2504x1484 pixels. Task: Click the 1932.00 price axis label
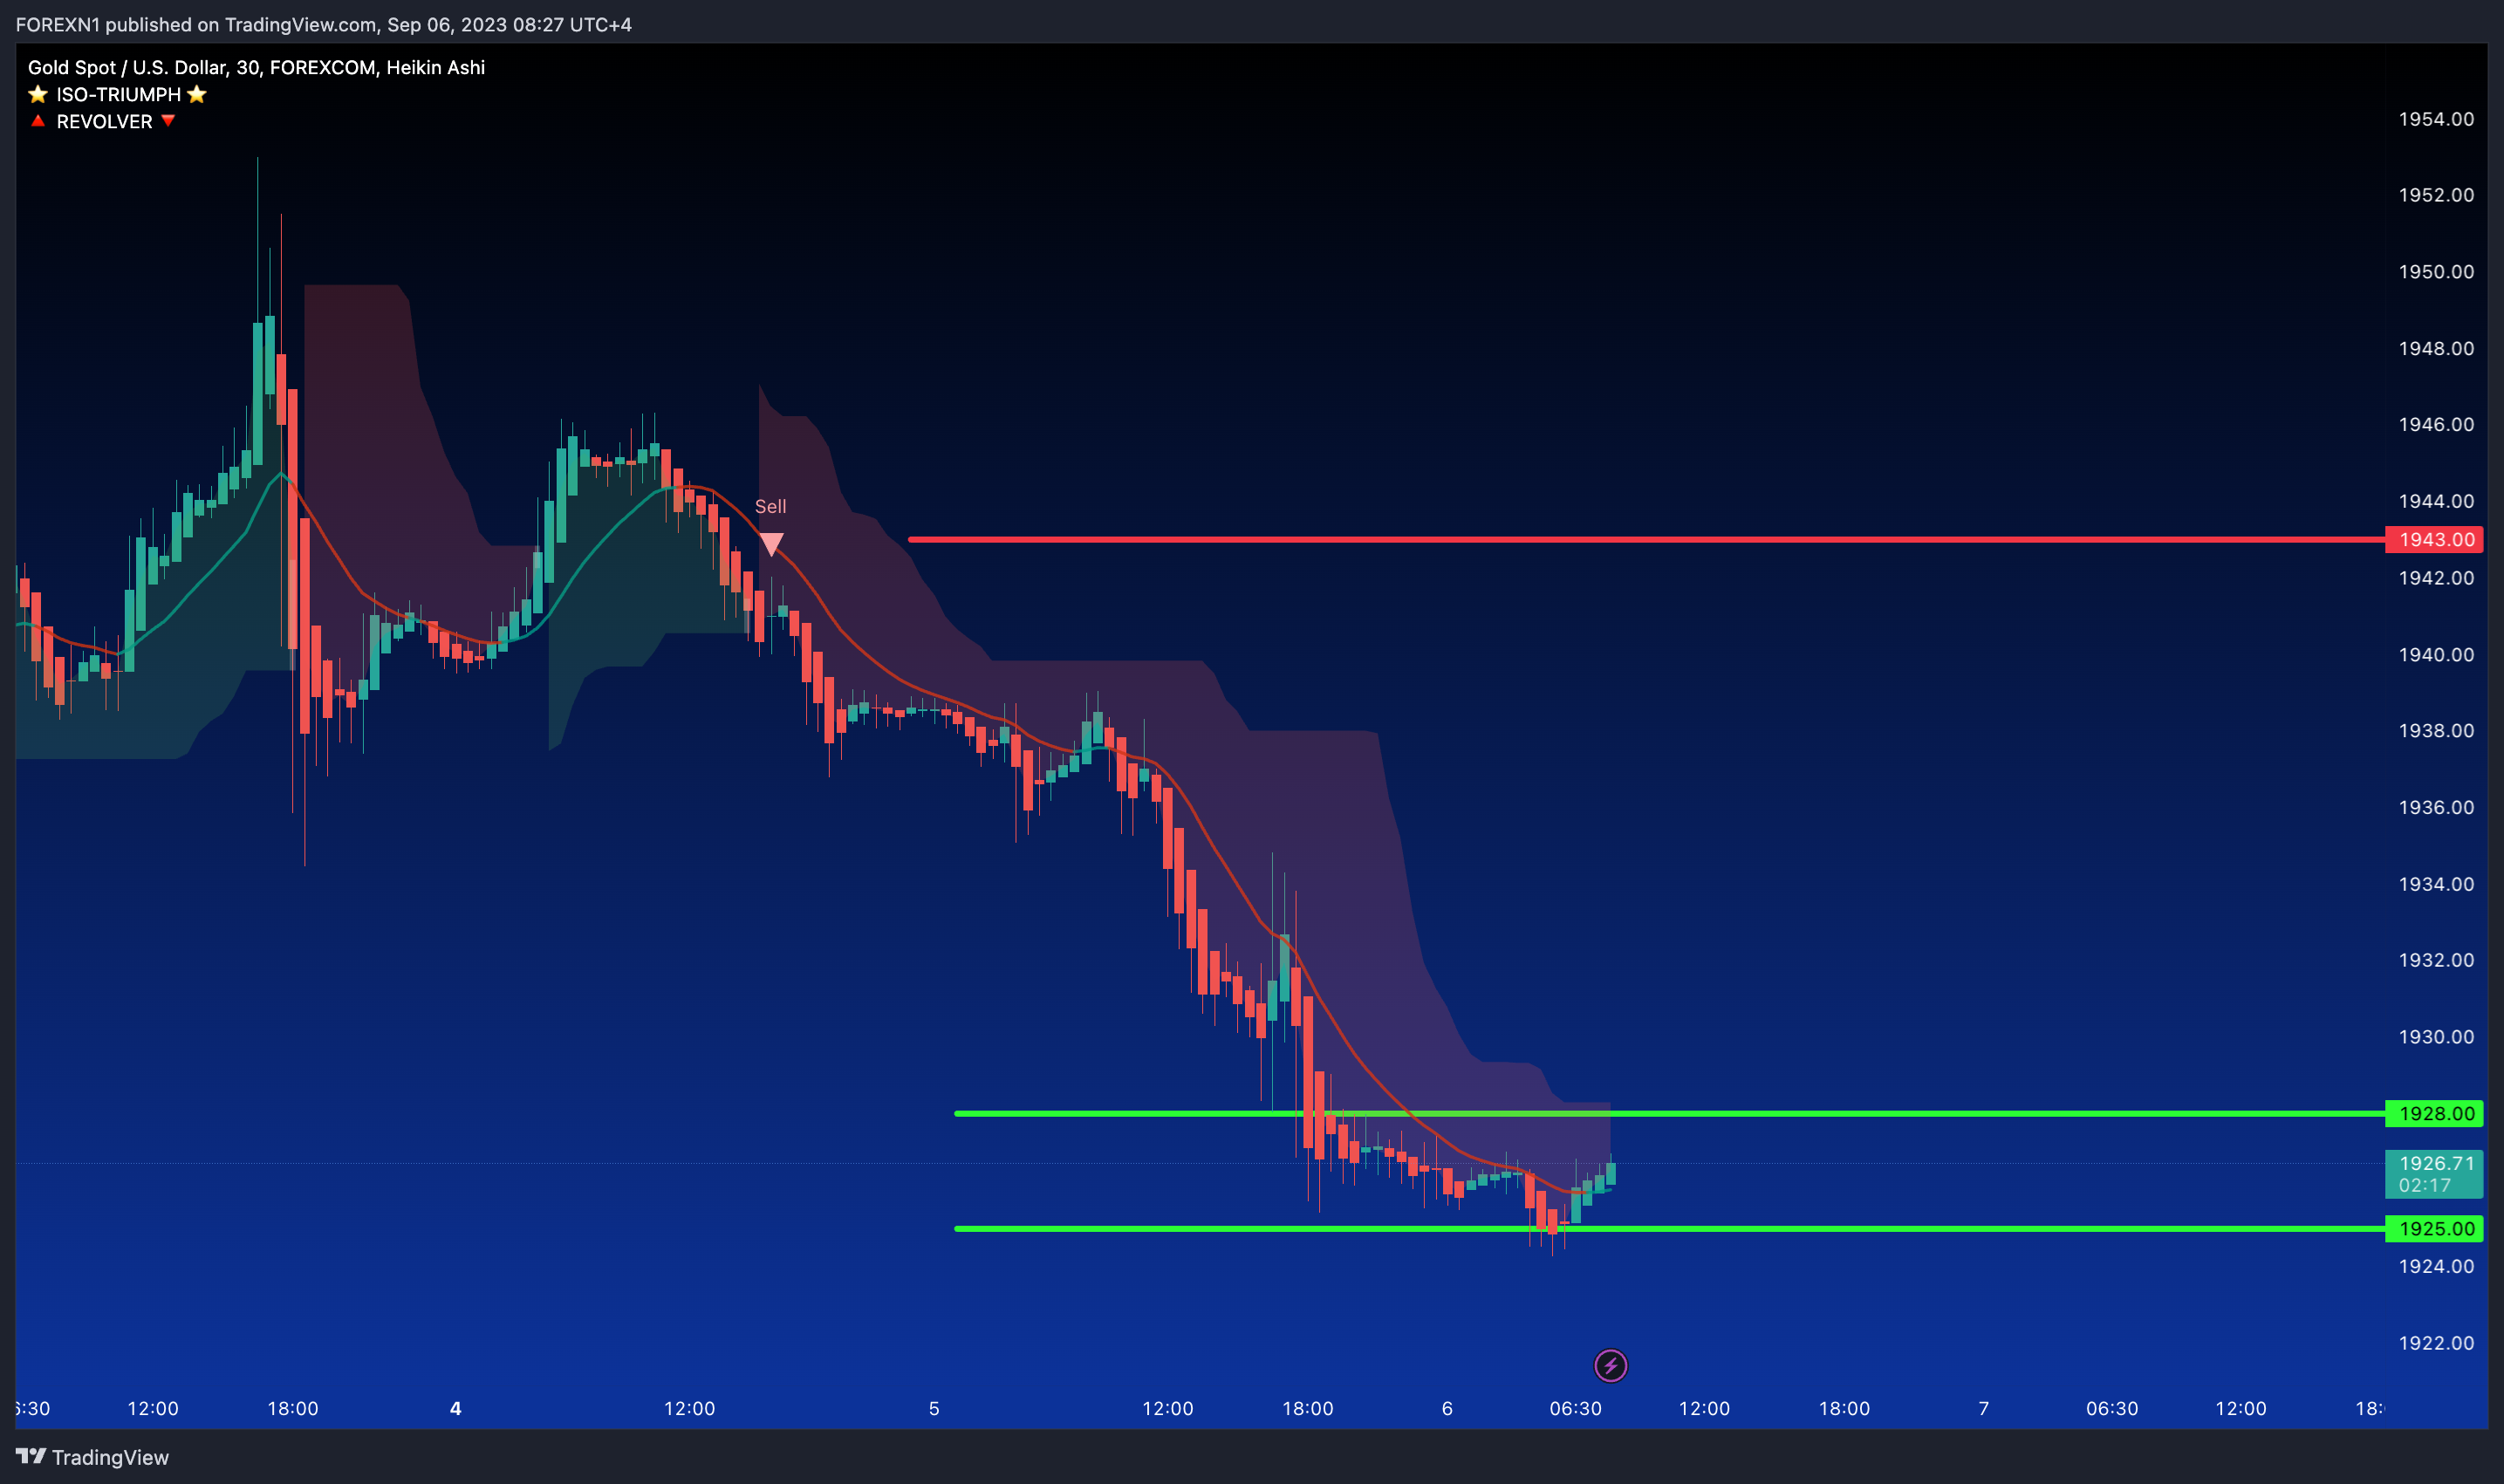(x=2436, y=960)
